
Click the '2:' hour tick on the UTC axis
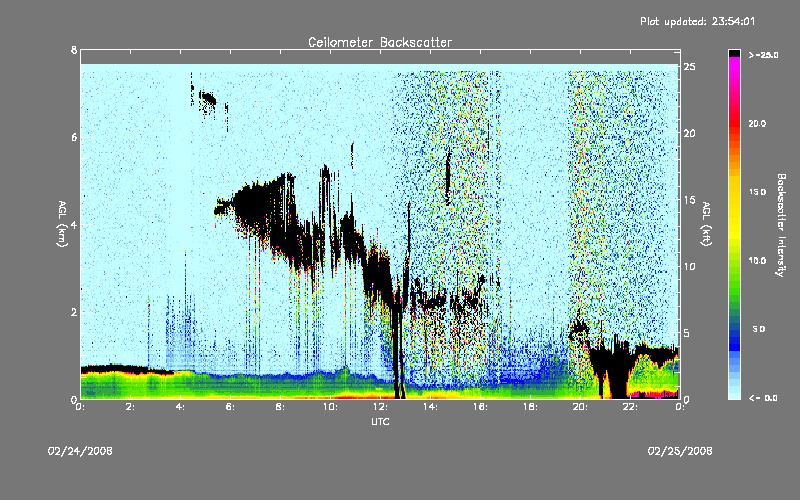click(131, 407)
